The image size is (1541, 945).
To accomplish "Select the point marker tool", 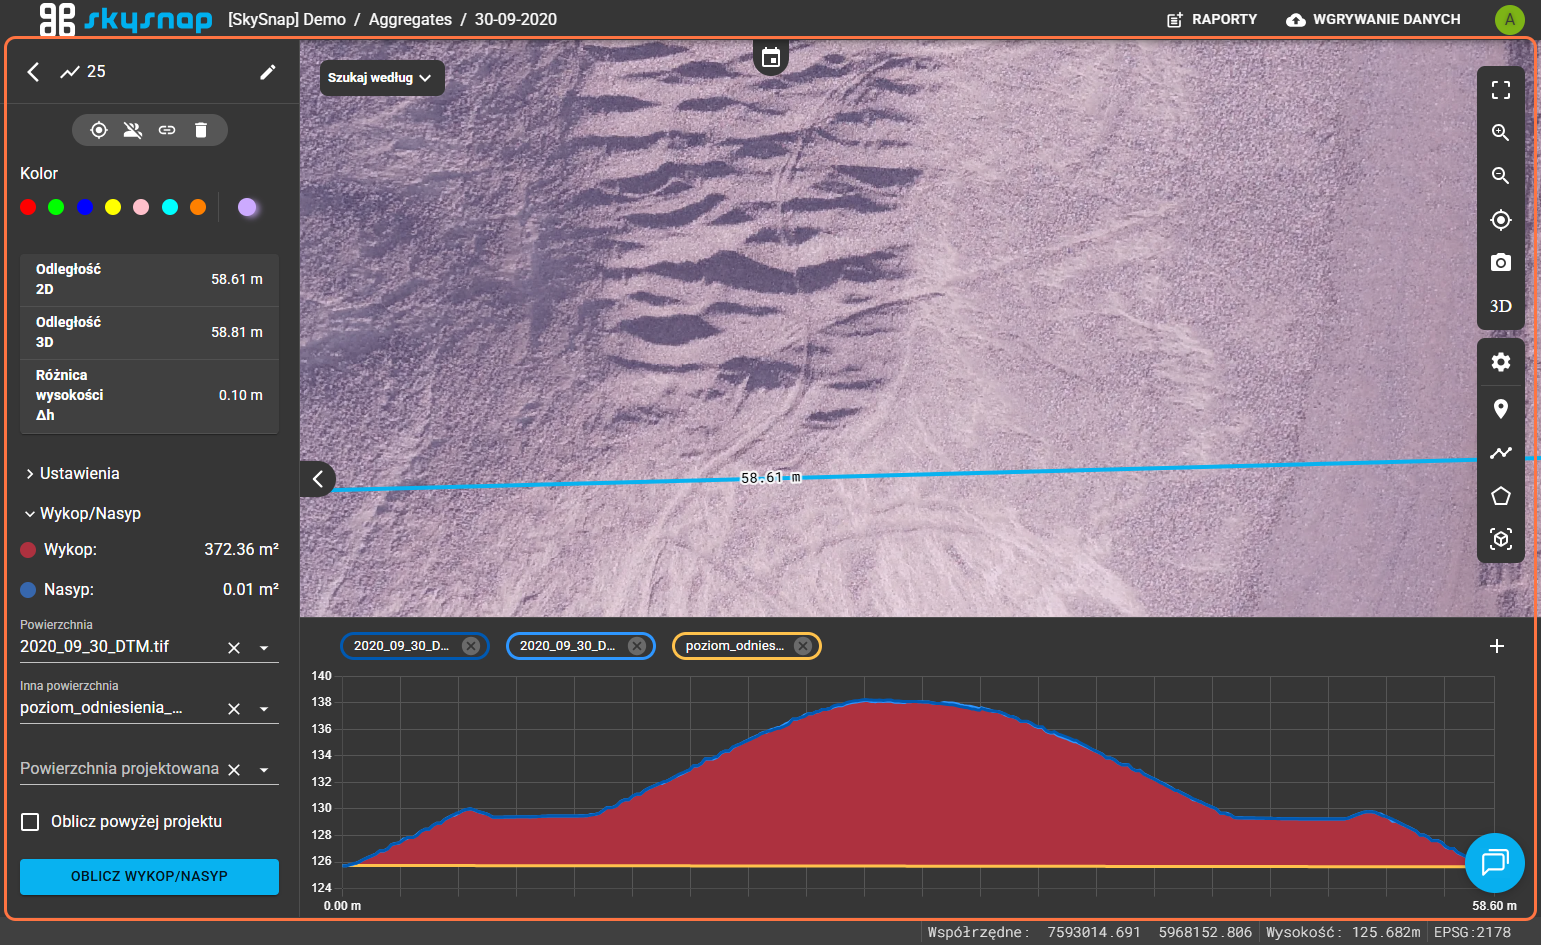I will (1500, 409).
